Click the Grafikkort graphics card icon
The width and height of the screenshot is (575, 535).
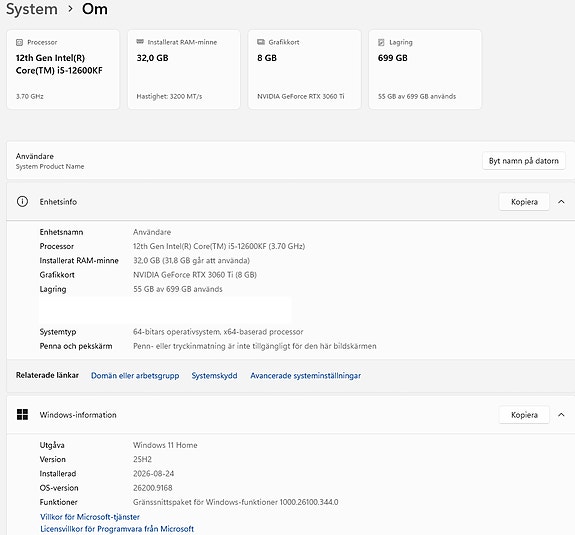tap(261, 42)
